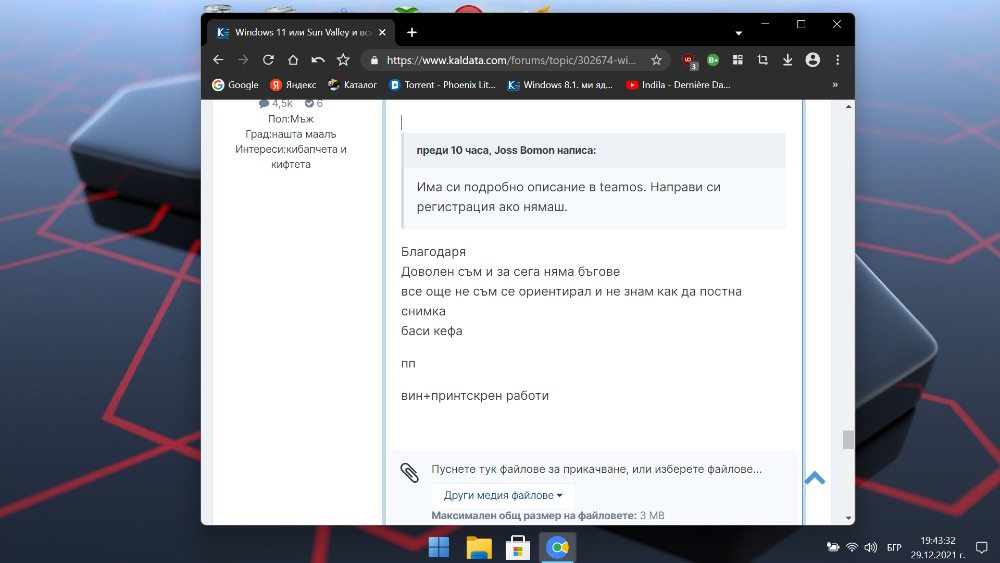Click the grid tiles toolbar icon
The height and width of the screenshot is (563, 1000).
point(738,60)
